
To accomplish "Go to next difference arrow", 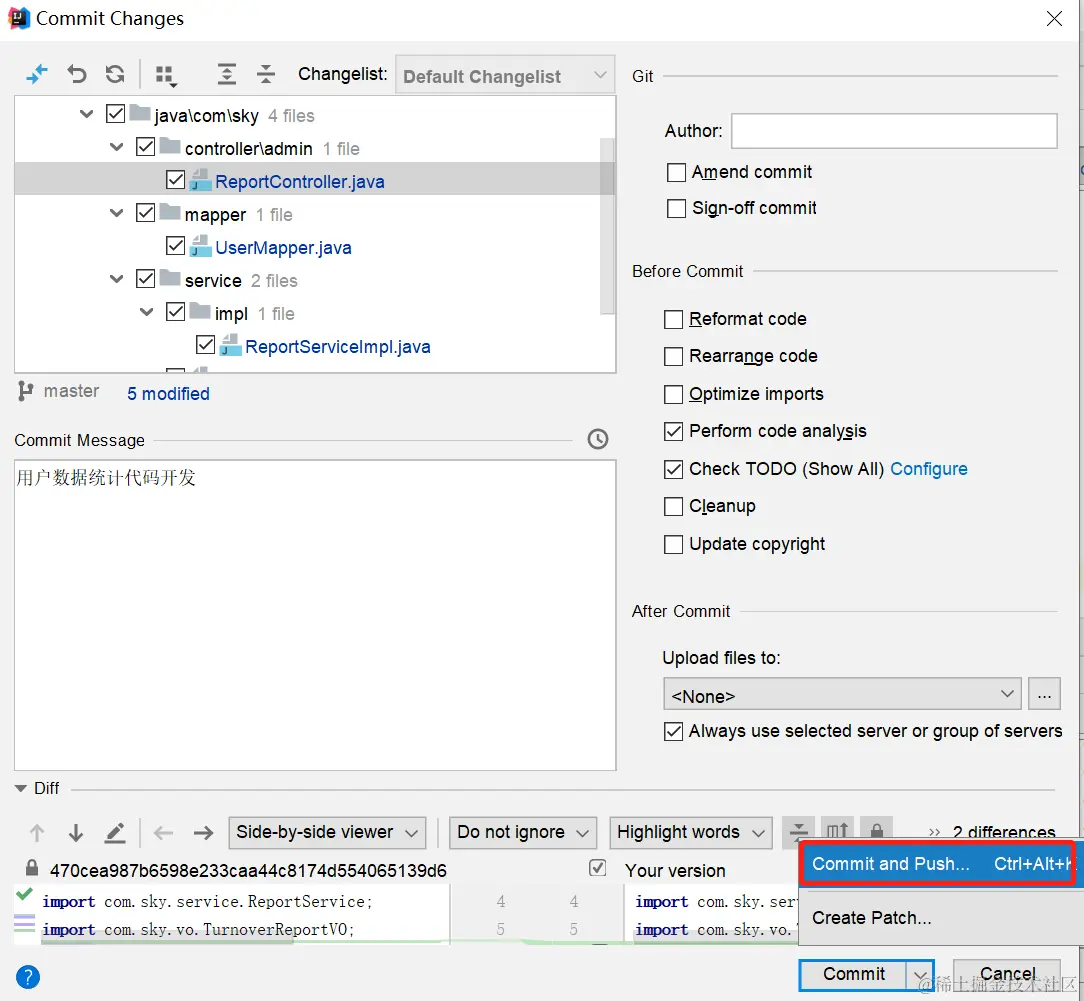I will [76, 832].
